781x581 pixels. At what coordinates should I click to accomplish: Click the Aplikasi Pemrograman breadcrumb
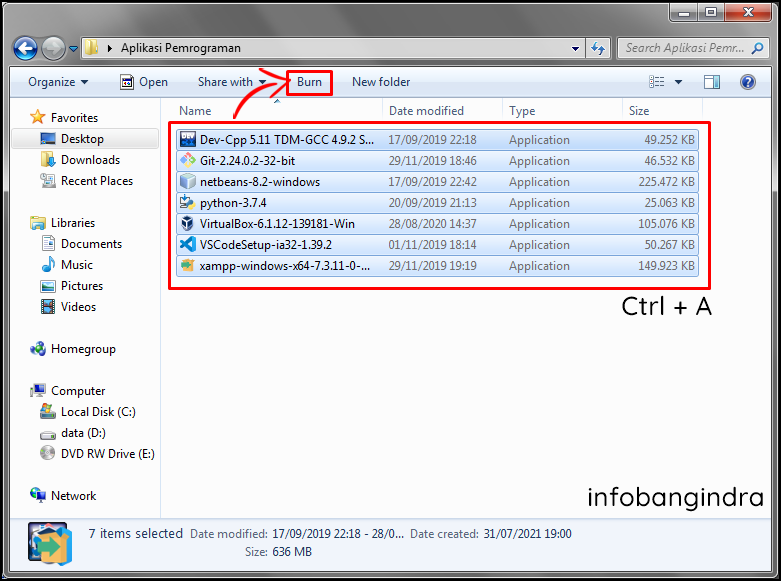(180, 48)
